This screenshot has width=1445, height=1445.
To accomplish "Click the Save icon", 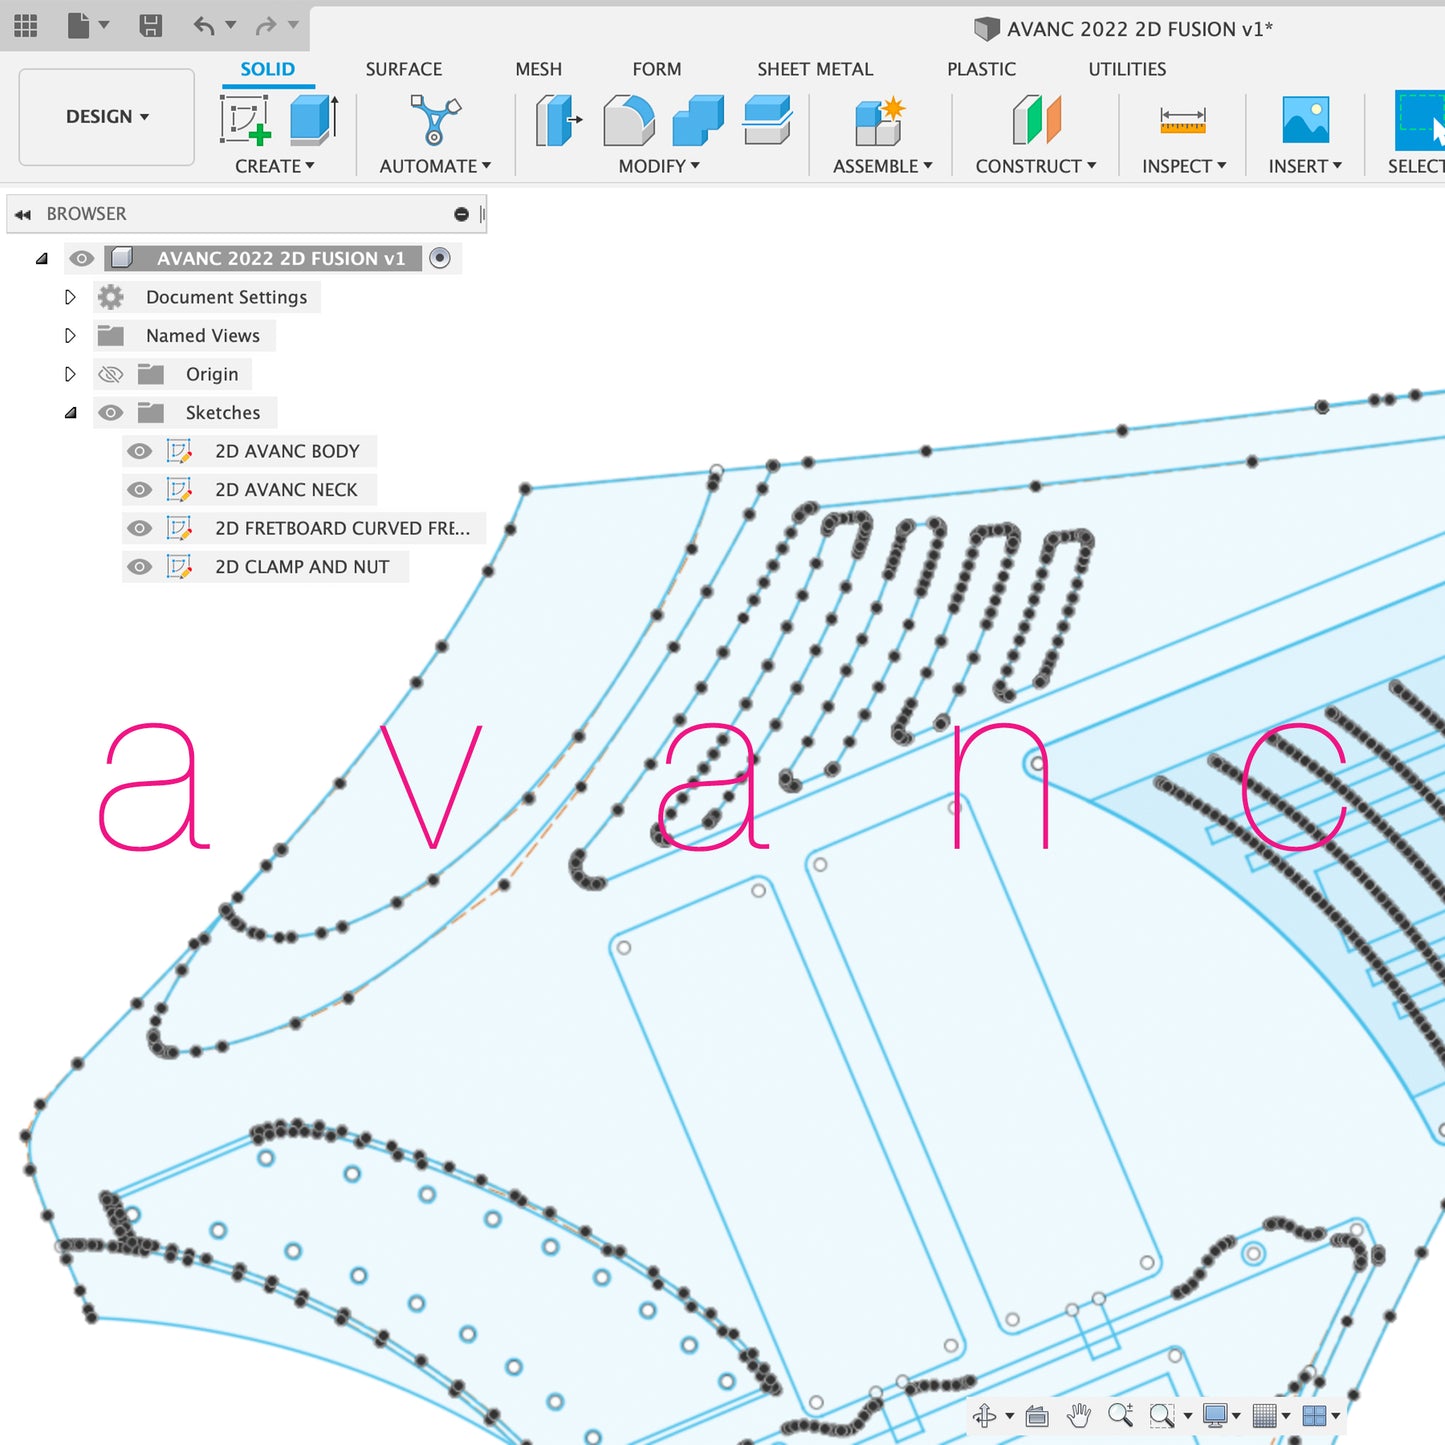I will click(x=150, y=25).
